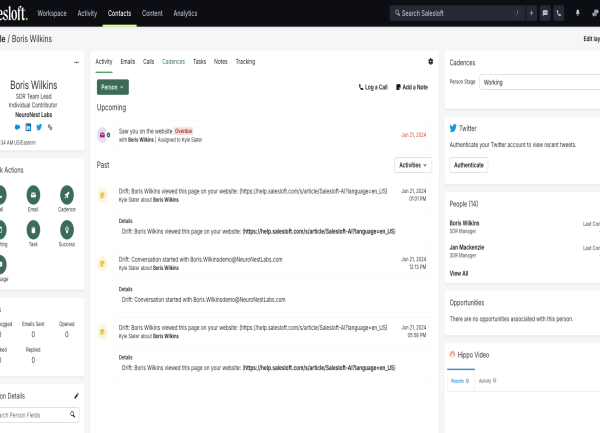Start the Email quick action
The height and width of the screenshot is (433, 600).
33,195
